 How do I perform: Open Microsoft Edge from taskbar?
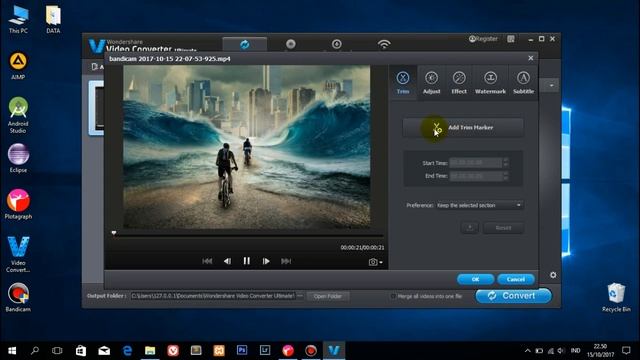[127, 351]
